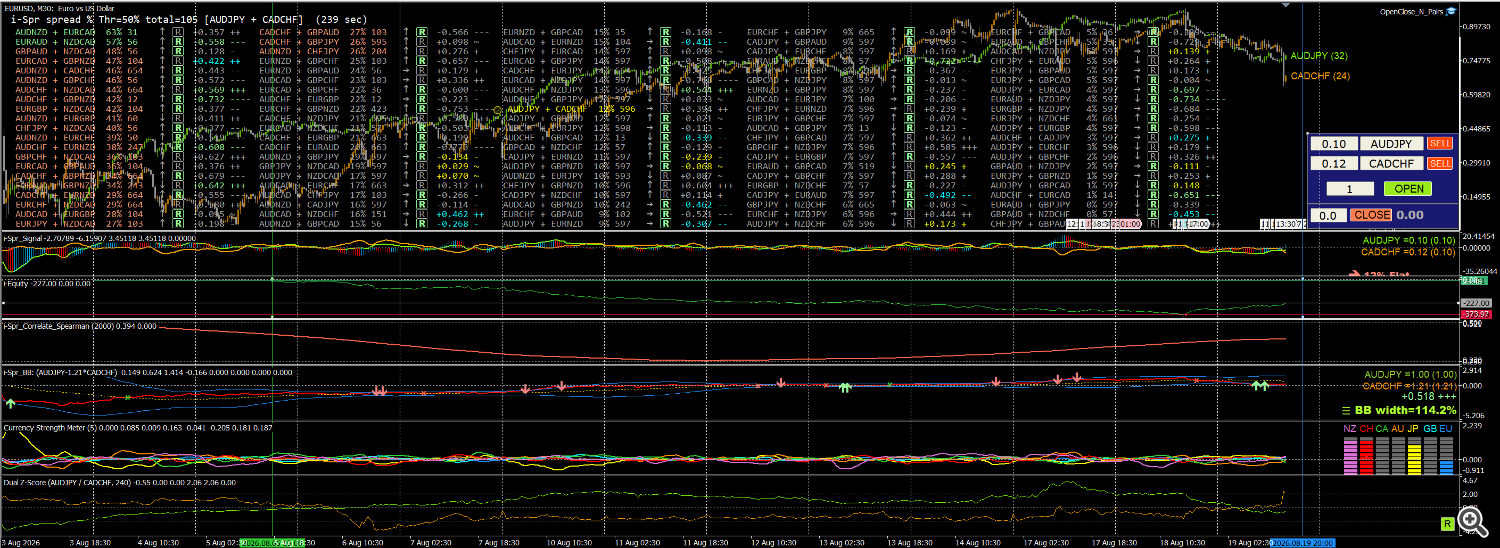Click the R icon beside EURAUD + NZDCAD
Image resolution: width=1500 pixels, height=548 pixels.
point(177,43)
